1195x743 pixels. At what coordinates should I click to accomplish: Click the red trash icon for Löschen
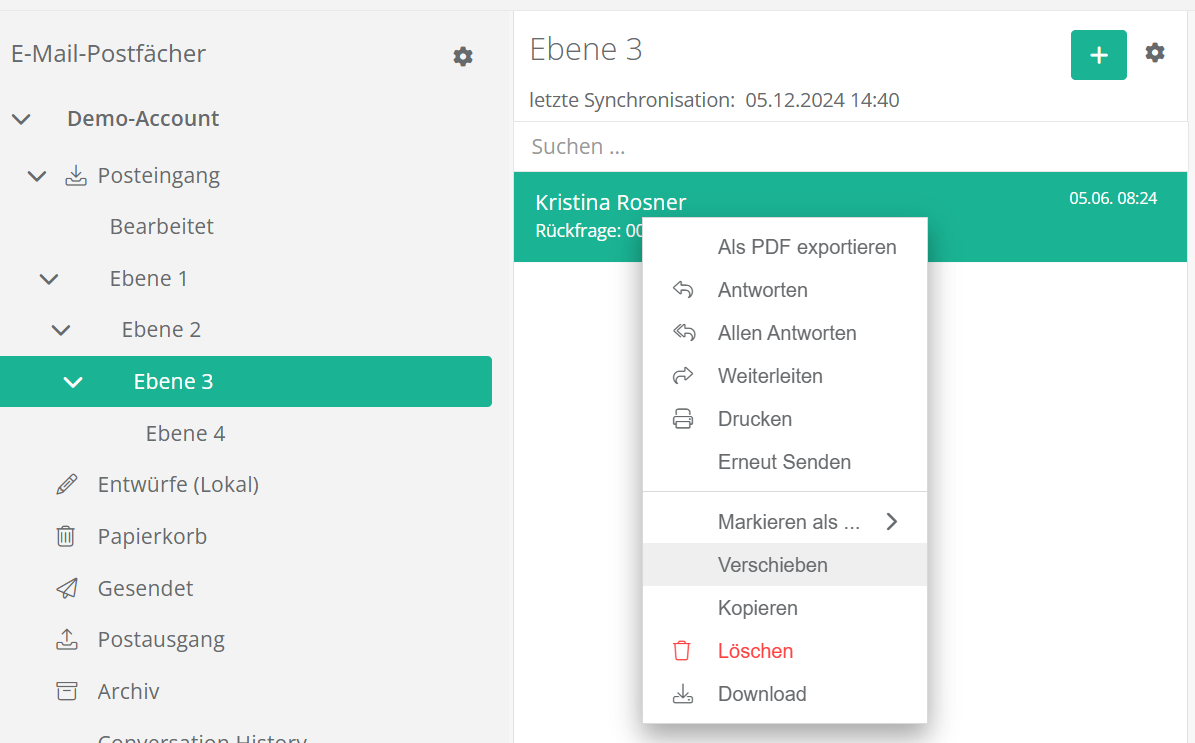683,651
